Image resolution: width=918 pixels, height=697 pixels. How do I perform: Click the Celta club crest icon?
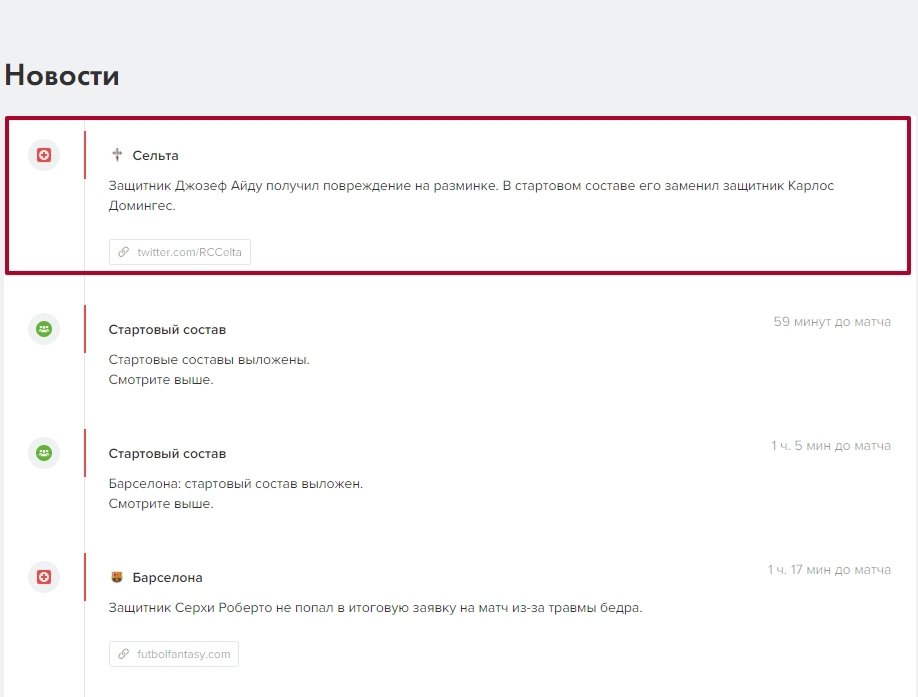pos(117,155)
